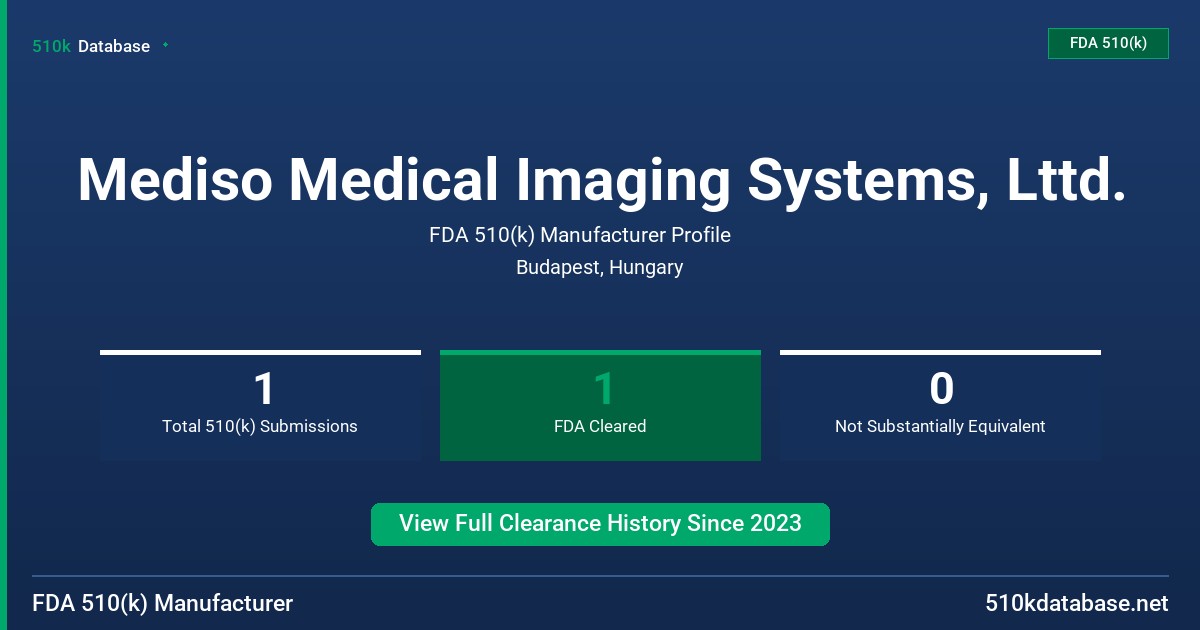Click the Budapest, Hungary location text
Viewport: 1200px width, 630px height.
coord(600,267)
